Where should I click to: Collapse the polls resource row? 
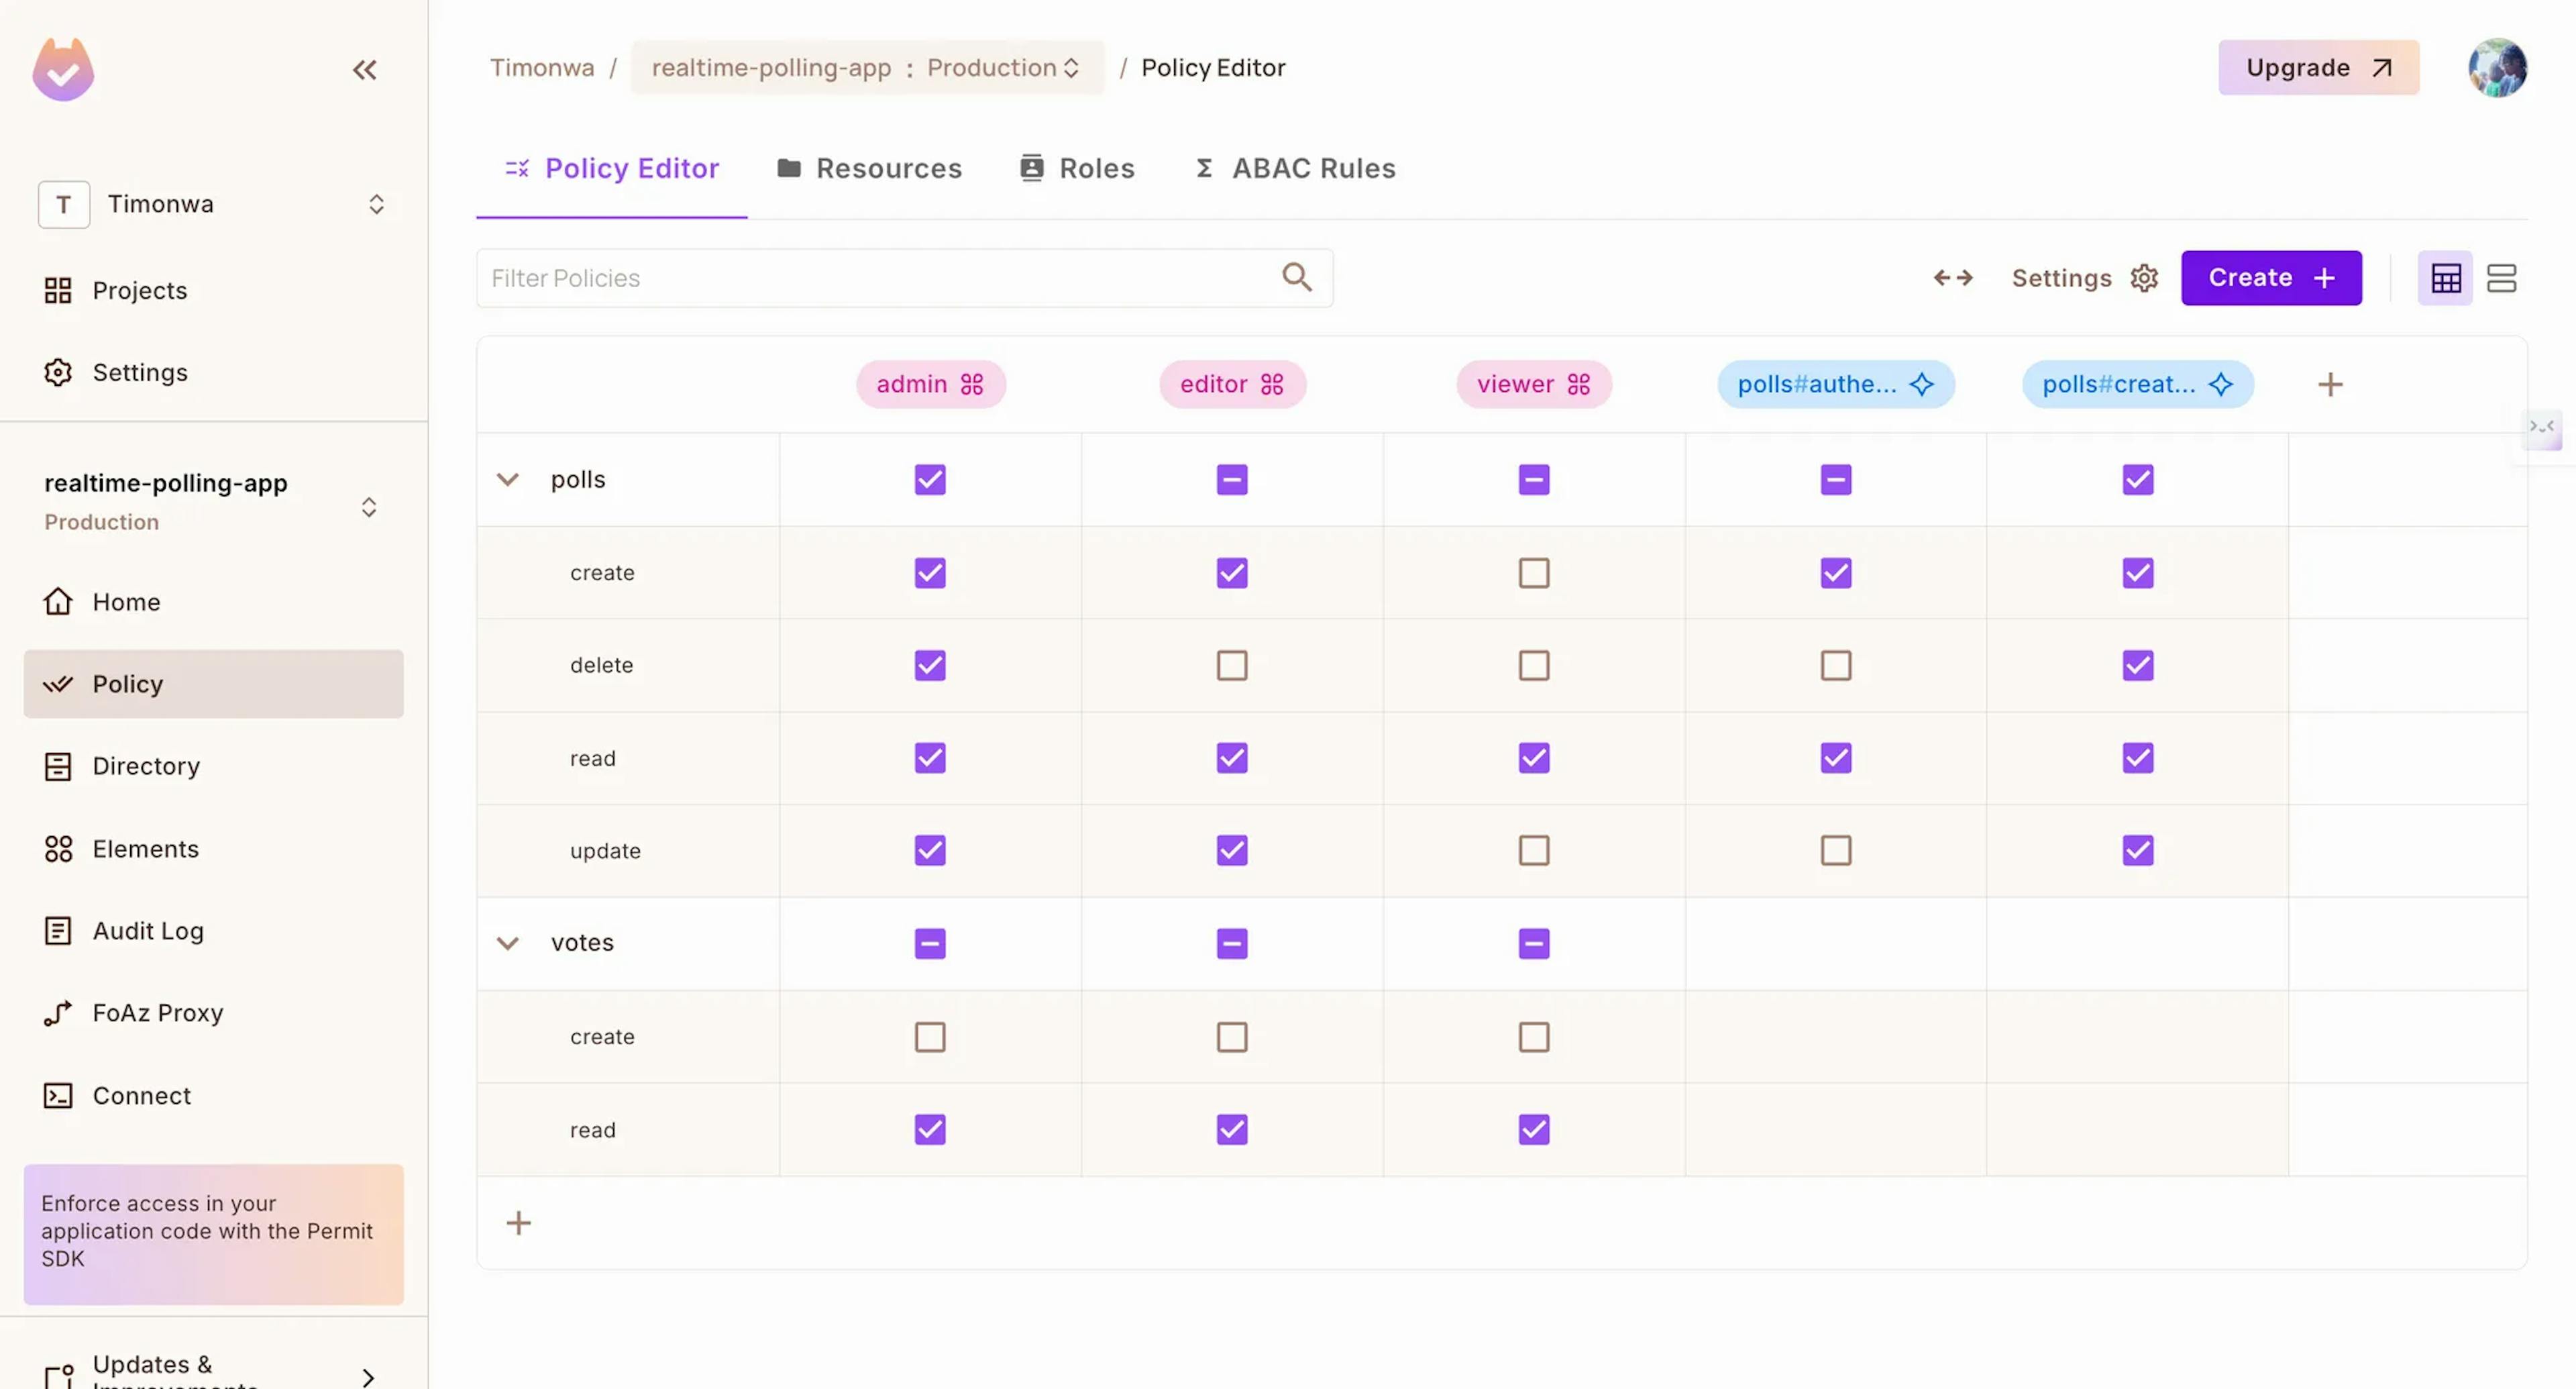(x=508, y=480)
